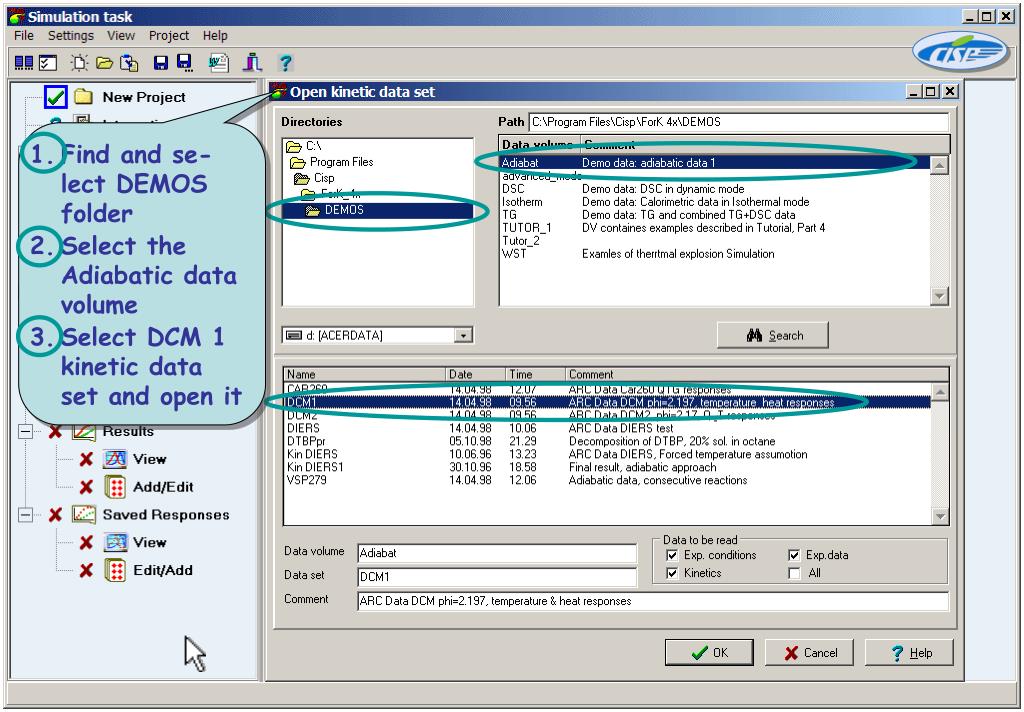Create a new project via the toolbar icon
This screenshot has height=712, width=1024.
80,63
